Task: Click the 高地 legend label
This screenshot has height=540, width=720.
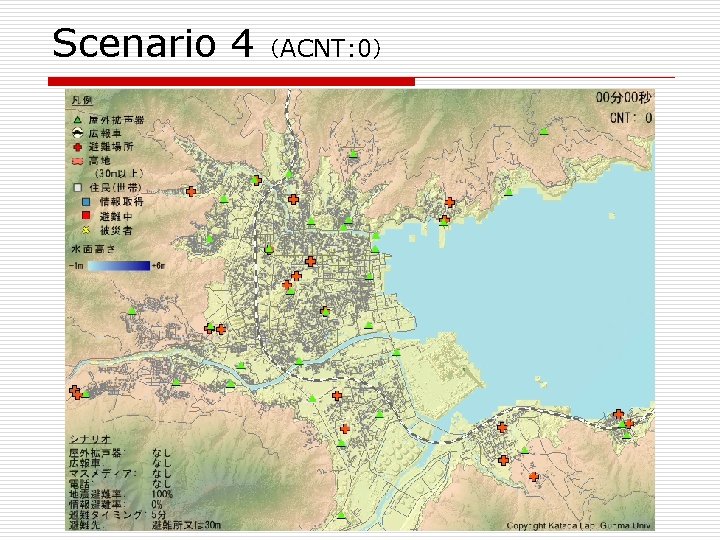Action: (x=99, y=161)
